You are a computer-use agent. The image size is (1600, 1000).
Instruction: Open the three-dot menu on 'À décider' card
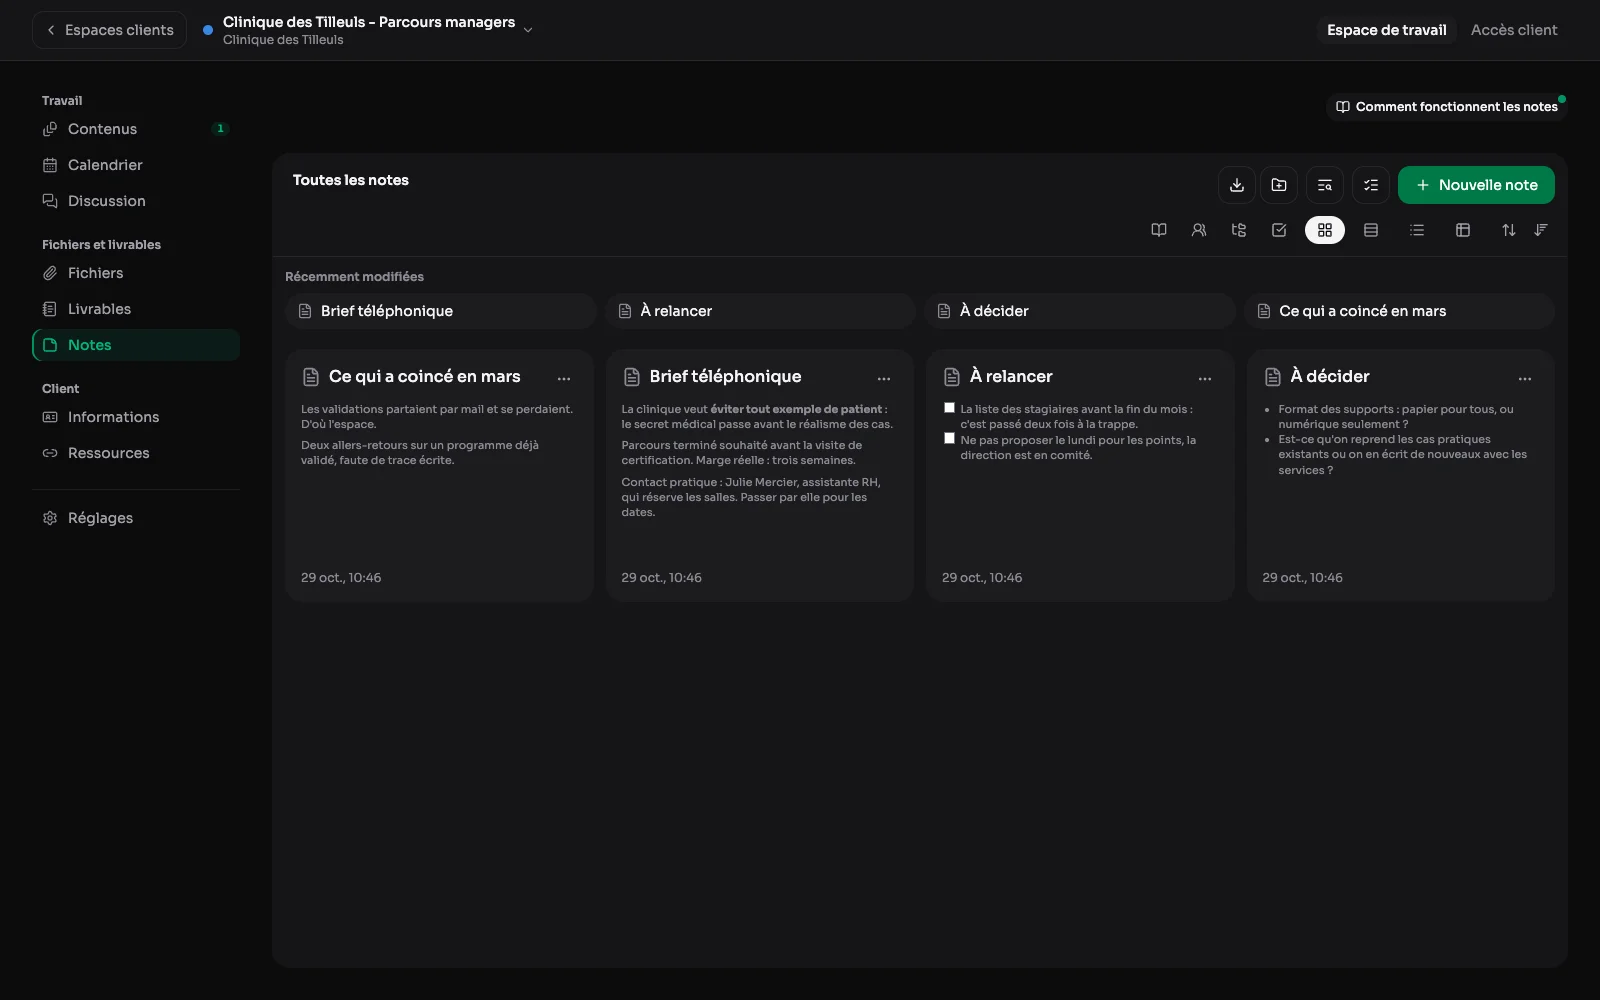pos(1525,379)
